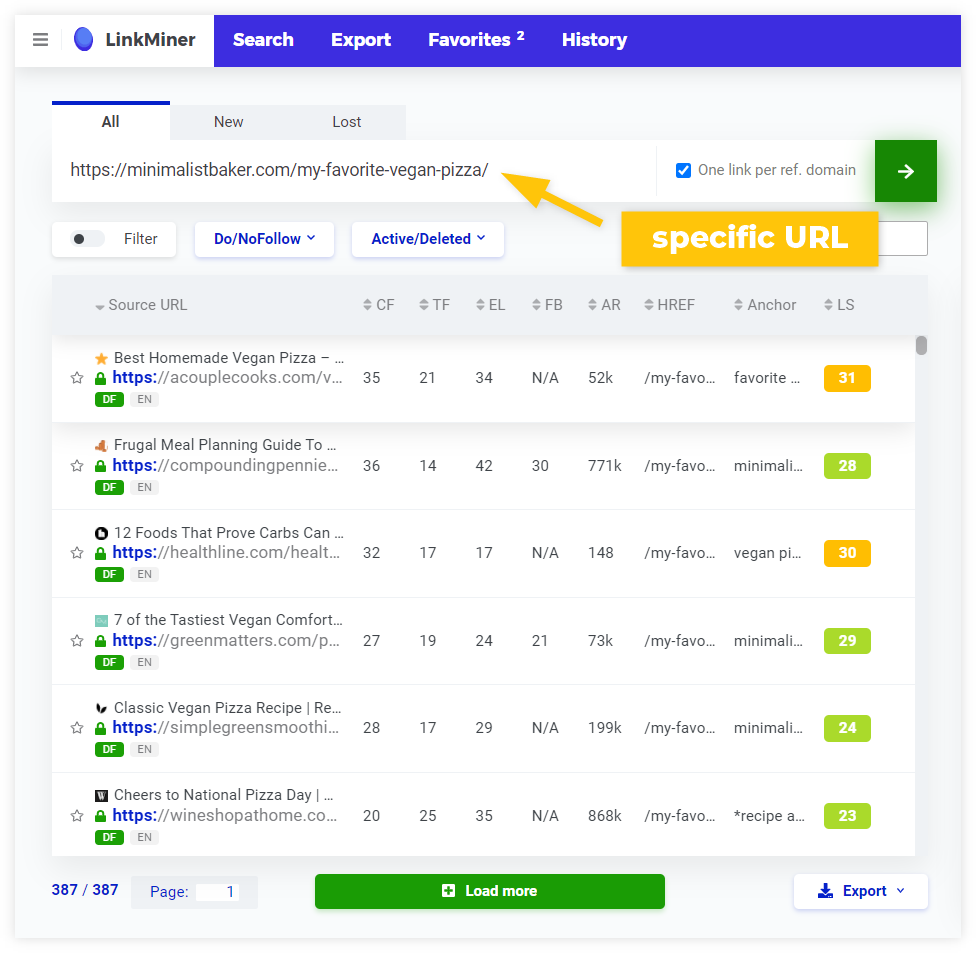This screenshot has width=976, height=953.
Task: Open the hamburger menu
Action: 40,40
